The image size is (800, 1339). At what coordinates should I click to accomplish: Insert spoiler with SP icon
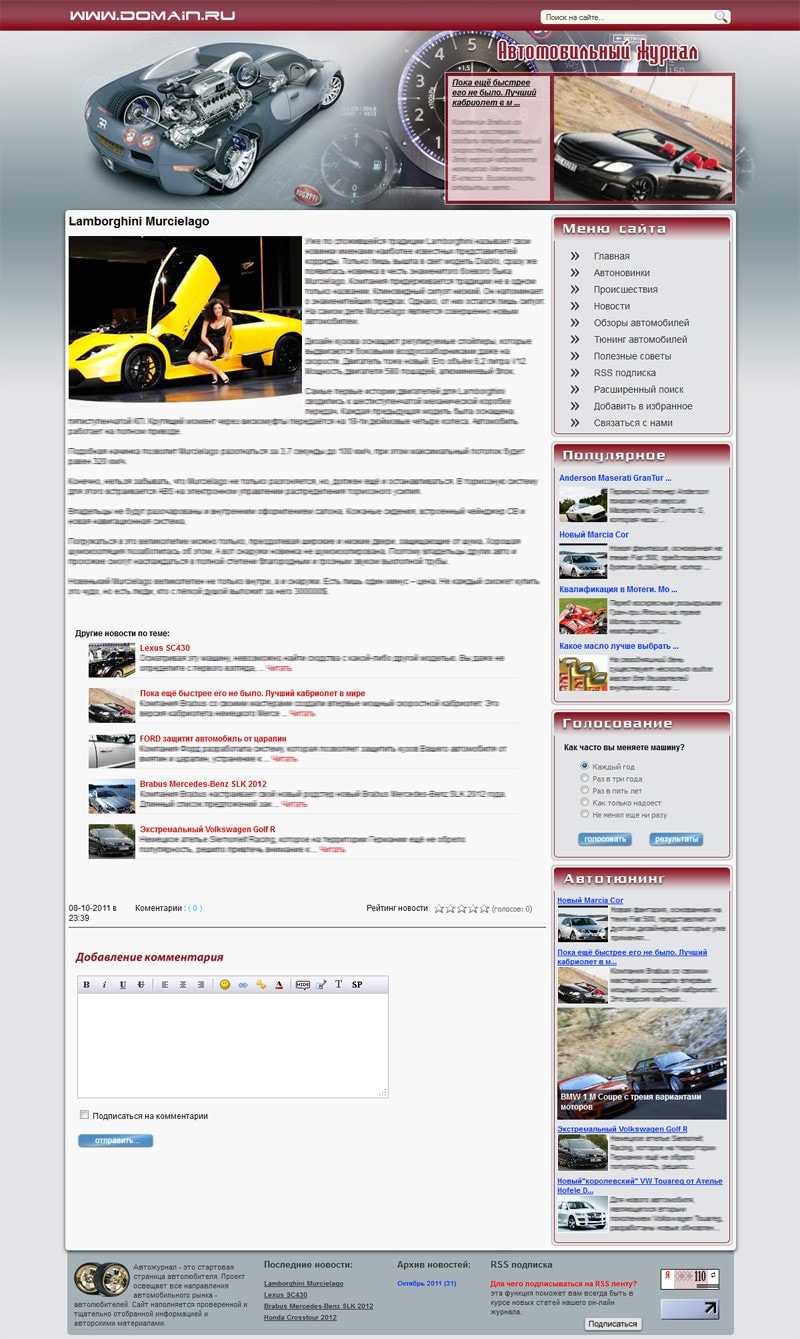[x=357, y=985]
